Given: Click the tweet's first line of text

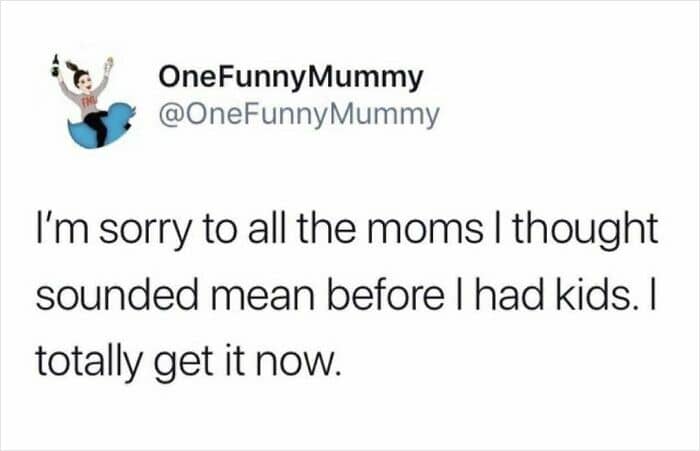Looking at the screenshot, I should (x=347, y=231).
